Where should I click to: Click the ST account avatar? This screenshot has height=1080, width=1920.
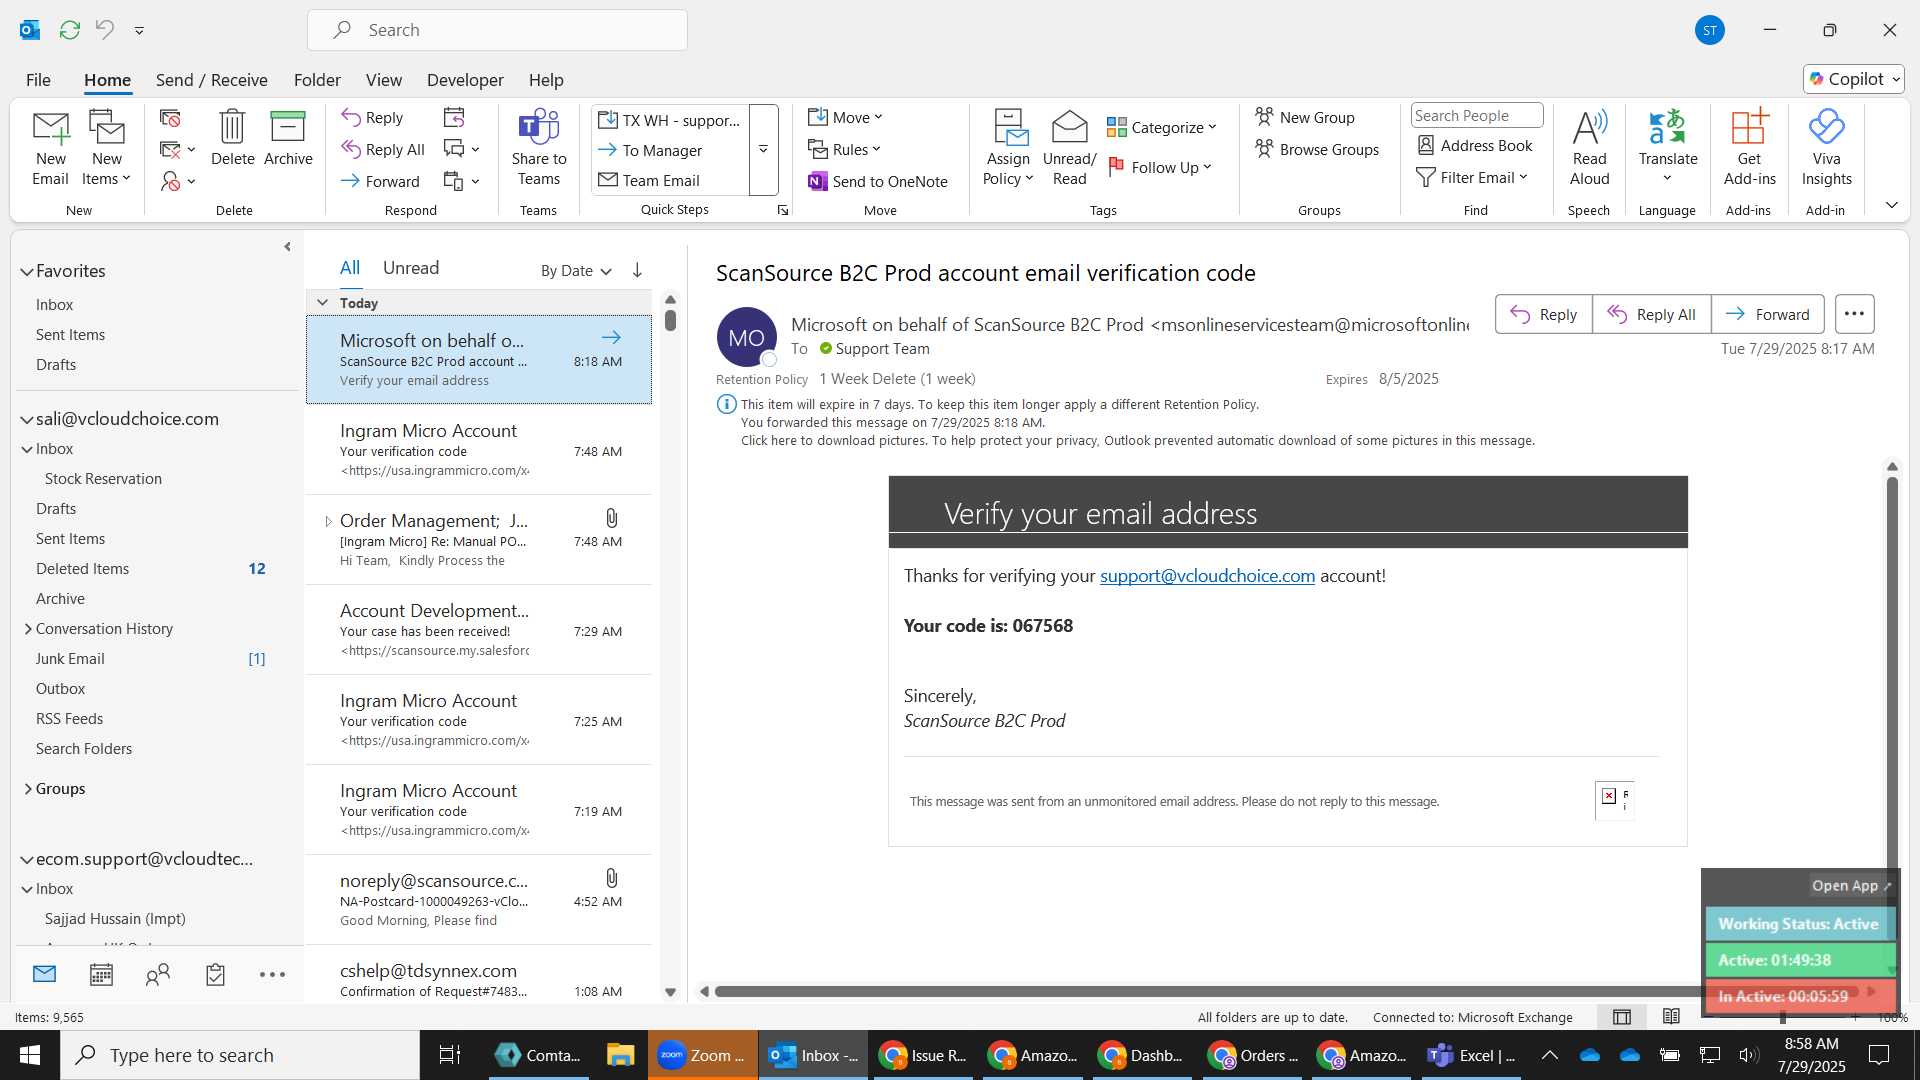pyautogui.click(x=1710, y=30)
